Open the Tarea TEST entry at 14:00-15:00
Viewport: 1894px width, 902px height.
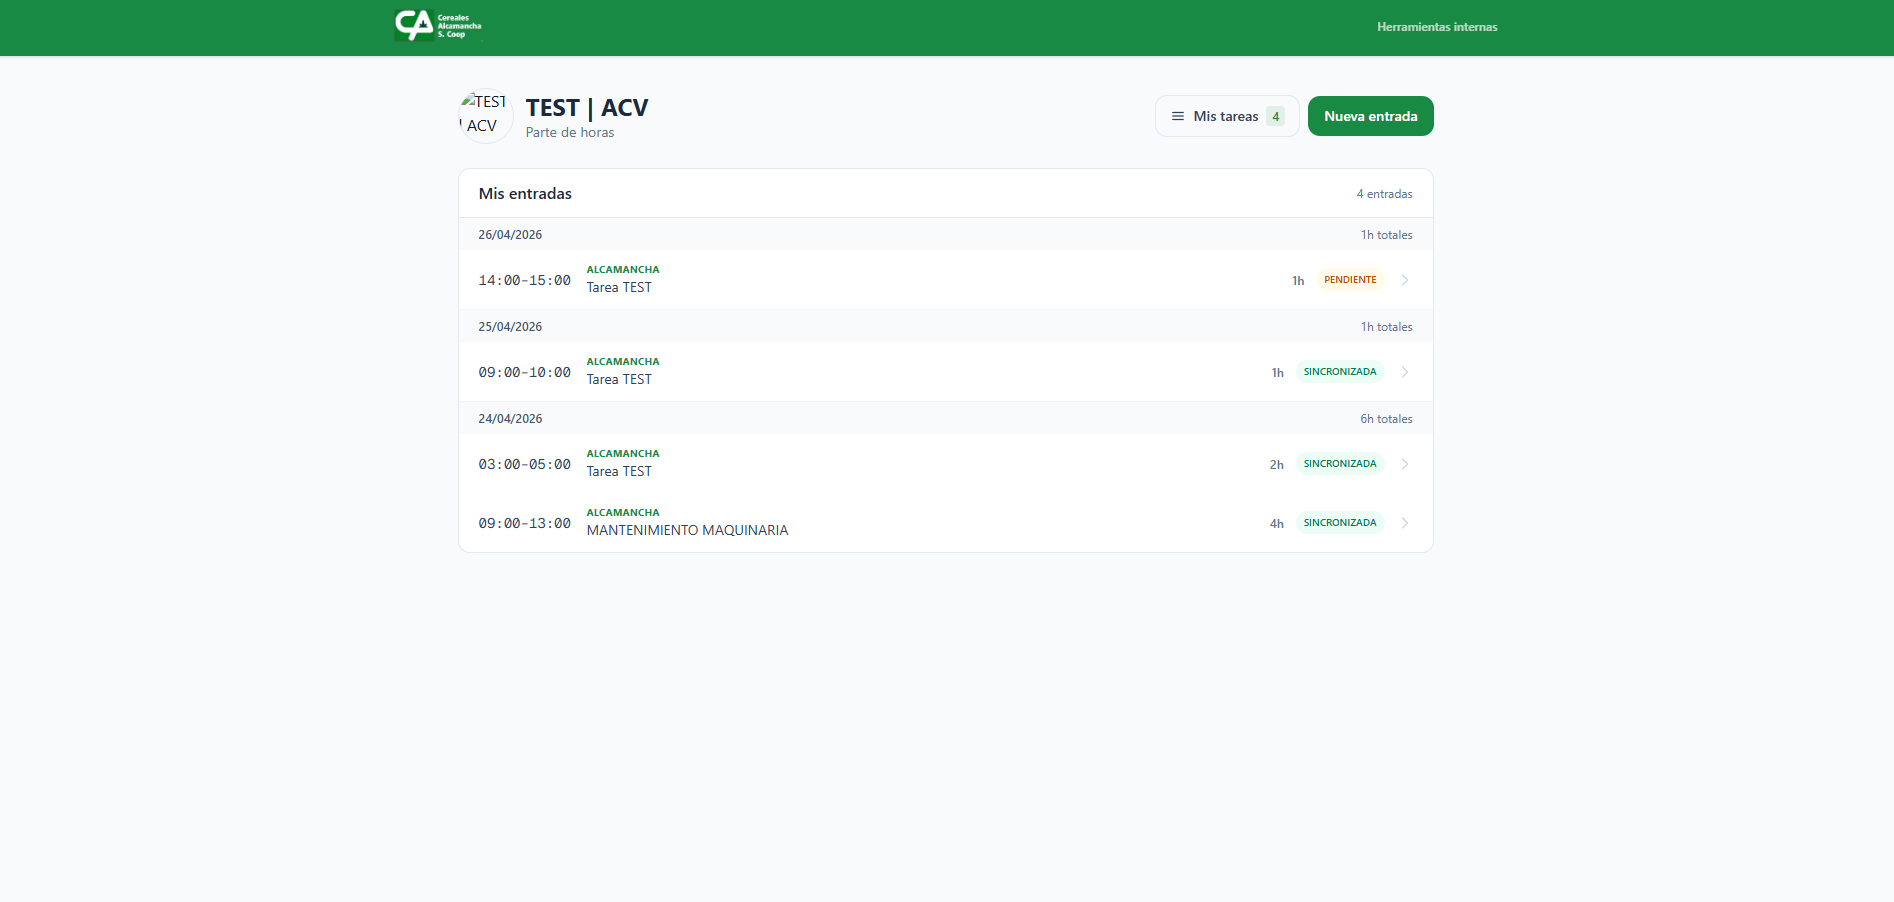[619, 288]
